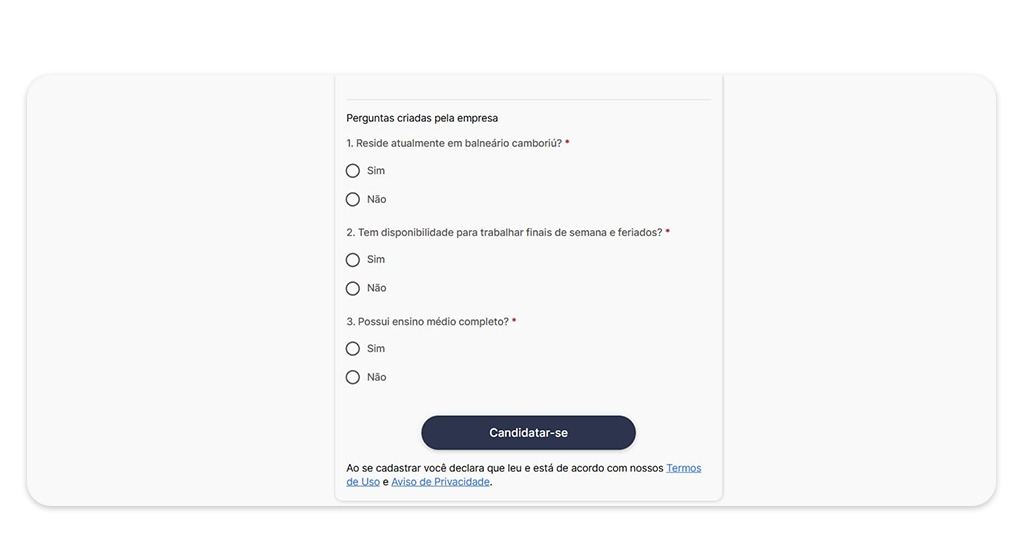Open the Aviso de Privacidade link
This screenshot has width=1024, height=536.
click(x=440, y=482)
